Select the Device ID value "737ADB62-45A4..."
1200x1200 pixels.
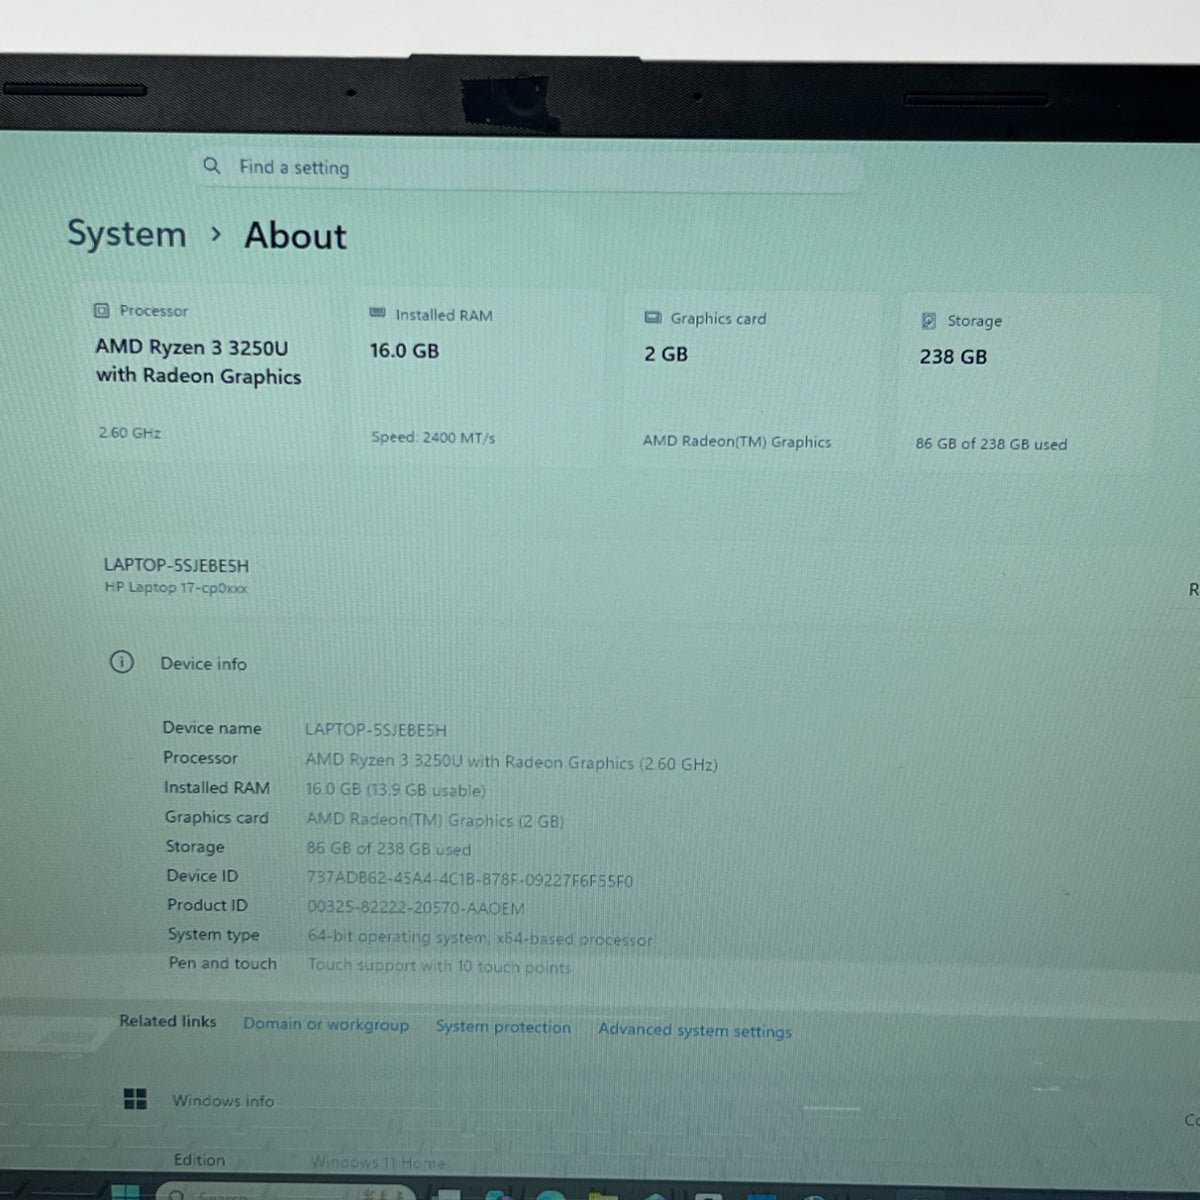point(470,880)
